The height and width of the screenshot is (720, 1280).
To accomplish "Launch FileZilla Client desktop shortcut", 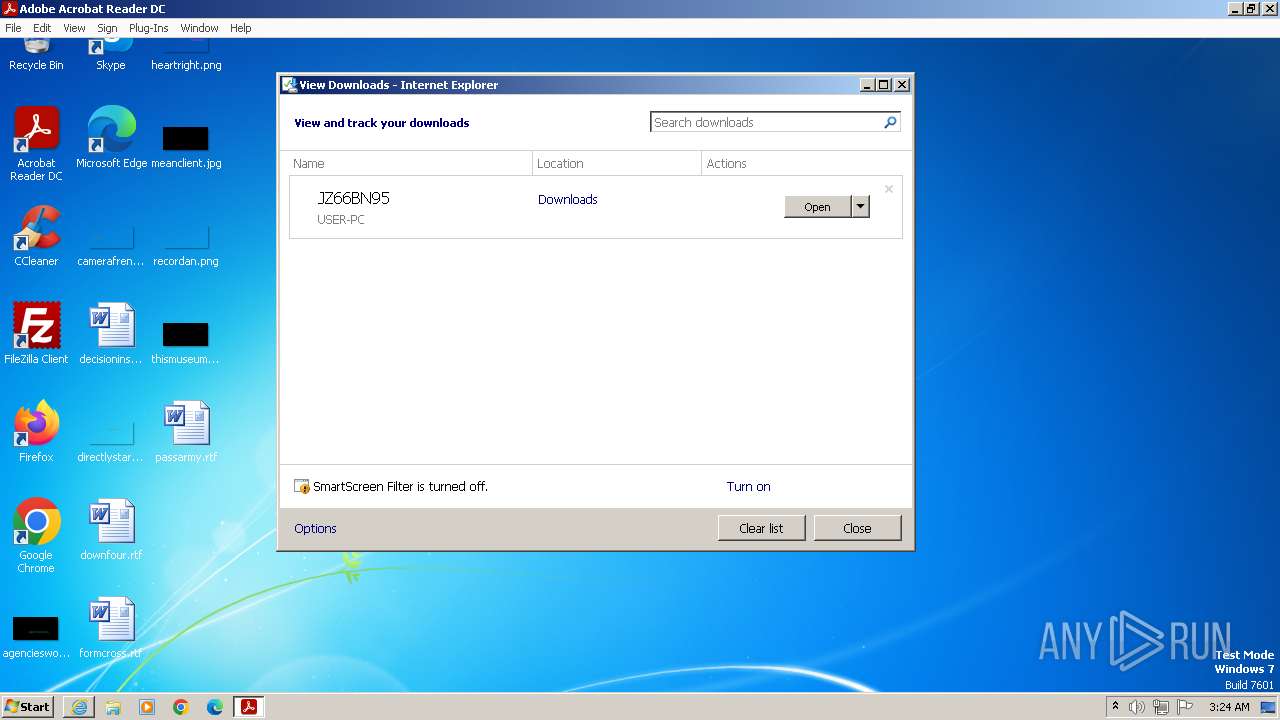I will pos(37,334).
